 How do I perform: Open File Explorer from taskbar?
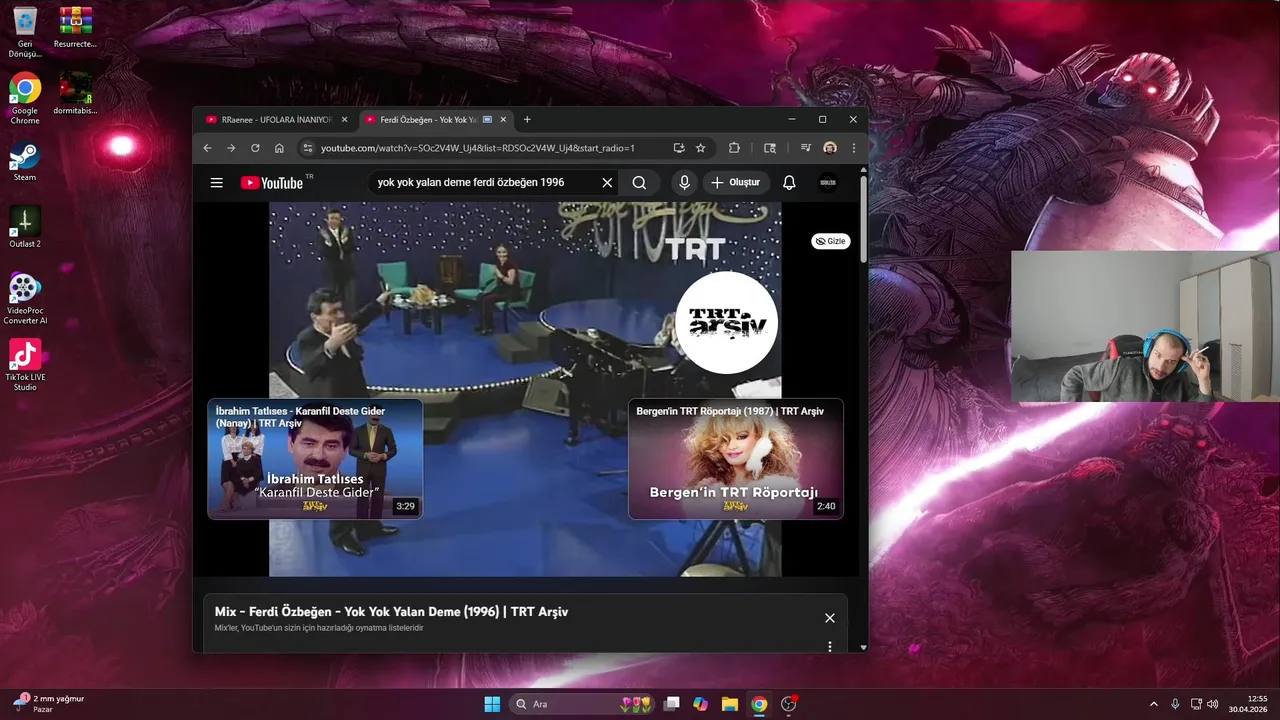(x=730, y=704)
